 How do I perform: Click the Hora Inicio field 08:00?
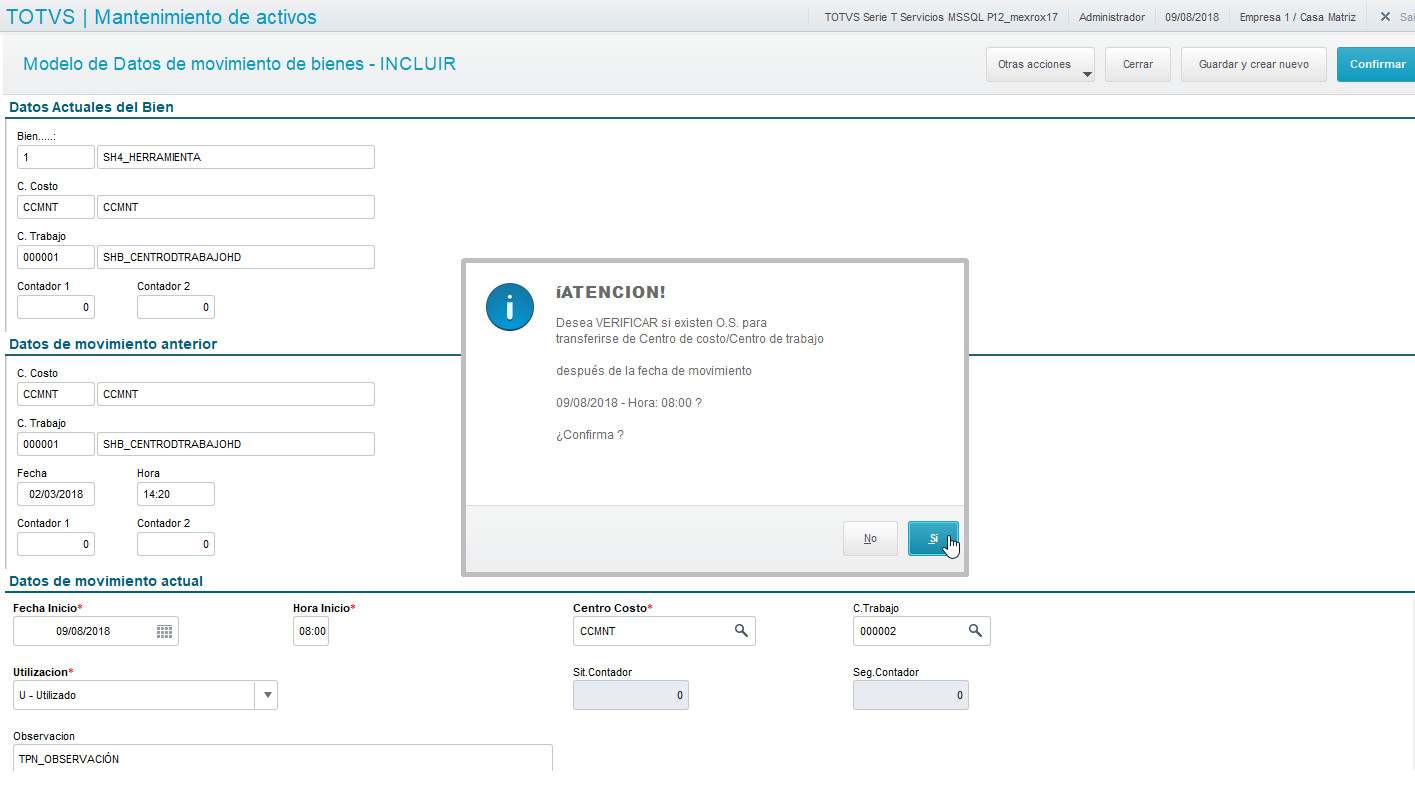click(x=311, y=631)
